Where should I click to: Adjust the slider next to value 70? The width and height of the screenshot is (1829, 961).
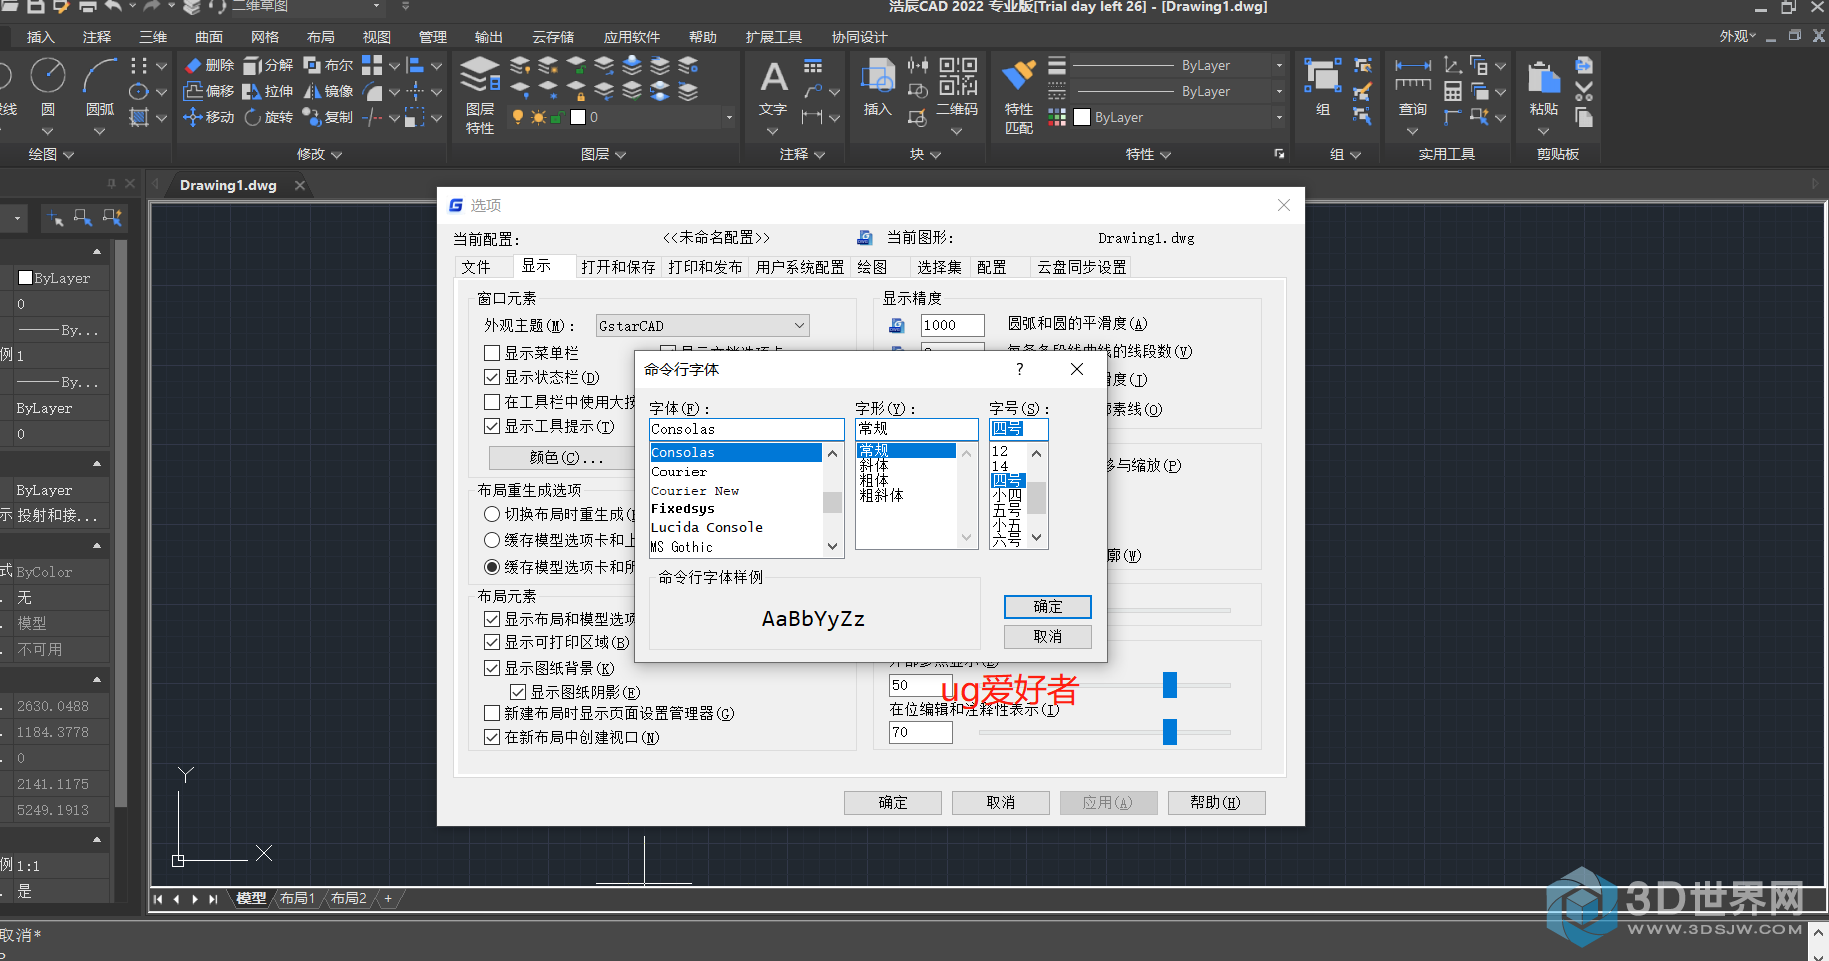[x=1169, y=732]
